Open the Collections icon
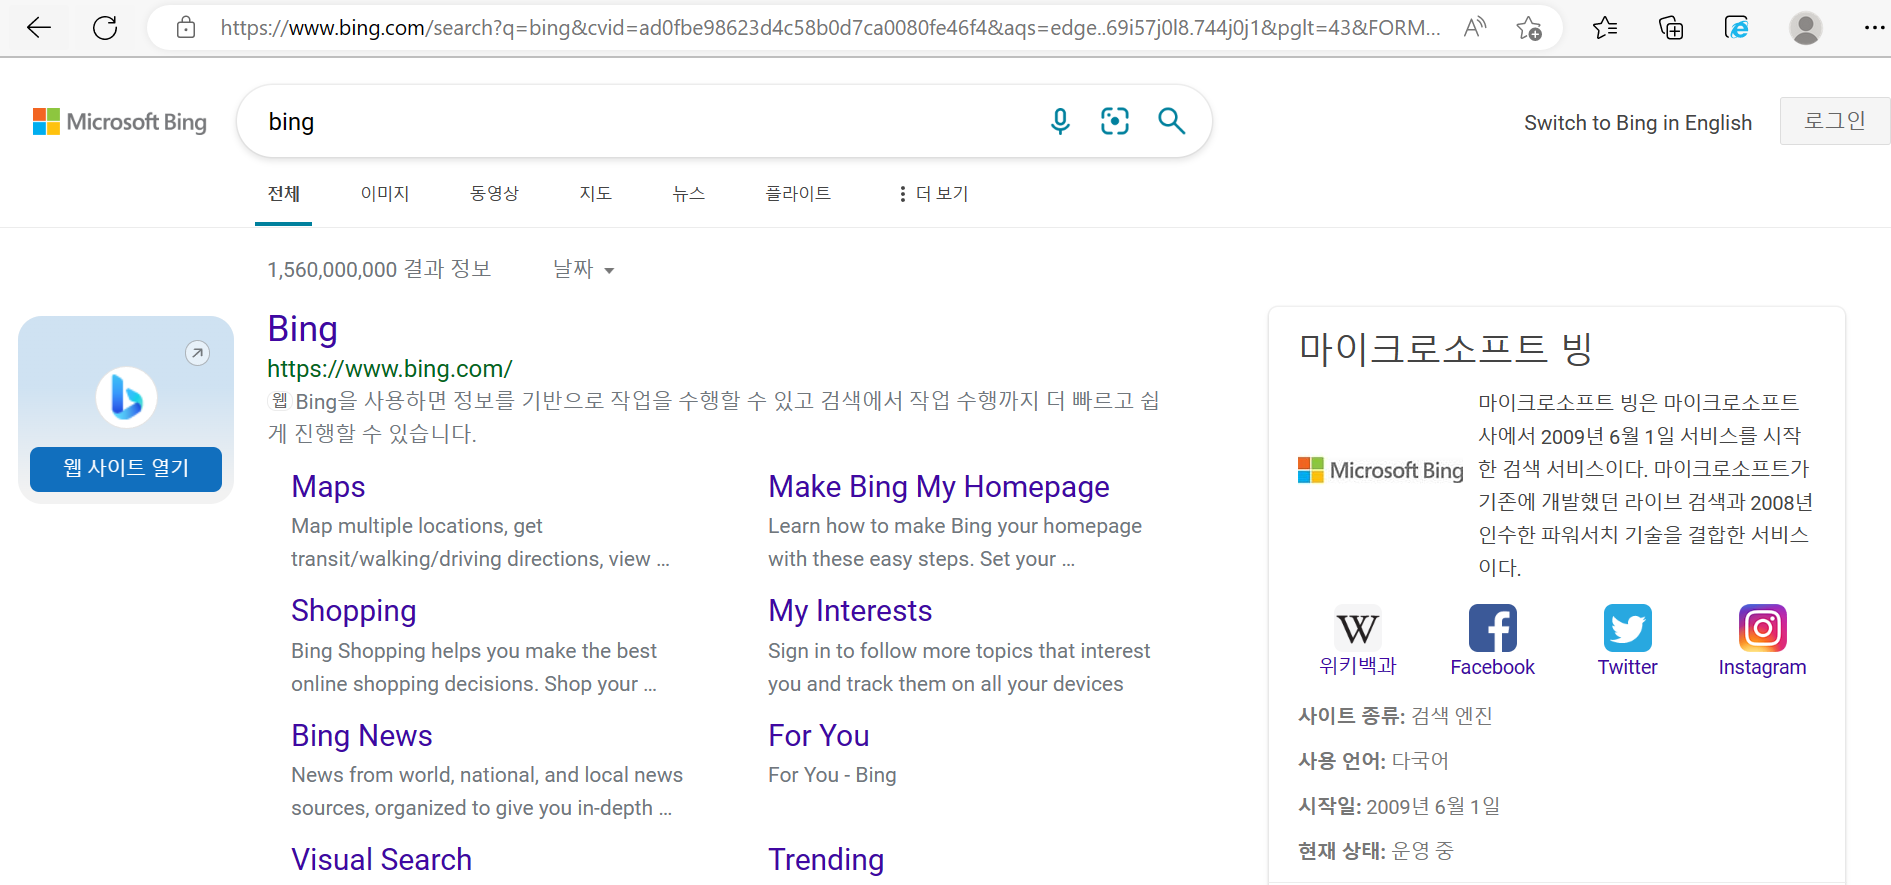This screenshot has width=1891, height=885. [x=1671, y=28]
